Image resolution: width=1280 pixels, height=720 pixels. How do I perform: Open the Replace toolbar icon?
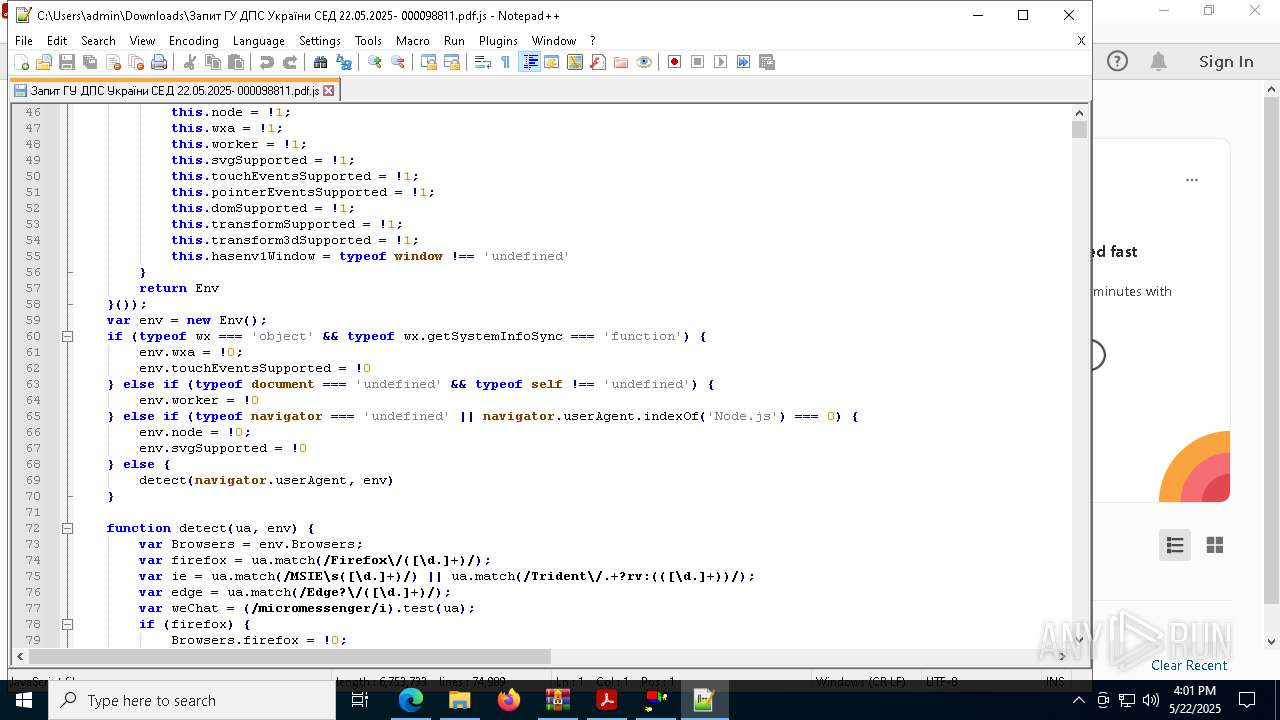click(344, 62)
